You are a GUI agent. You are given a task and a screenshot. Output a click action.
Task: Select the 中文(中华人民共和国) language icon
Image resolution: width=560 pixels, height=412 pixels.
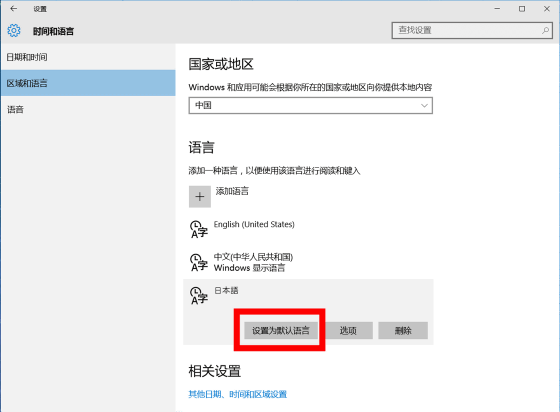point(199,262)
